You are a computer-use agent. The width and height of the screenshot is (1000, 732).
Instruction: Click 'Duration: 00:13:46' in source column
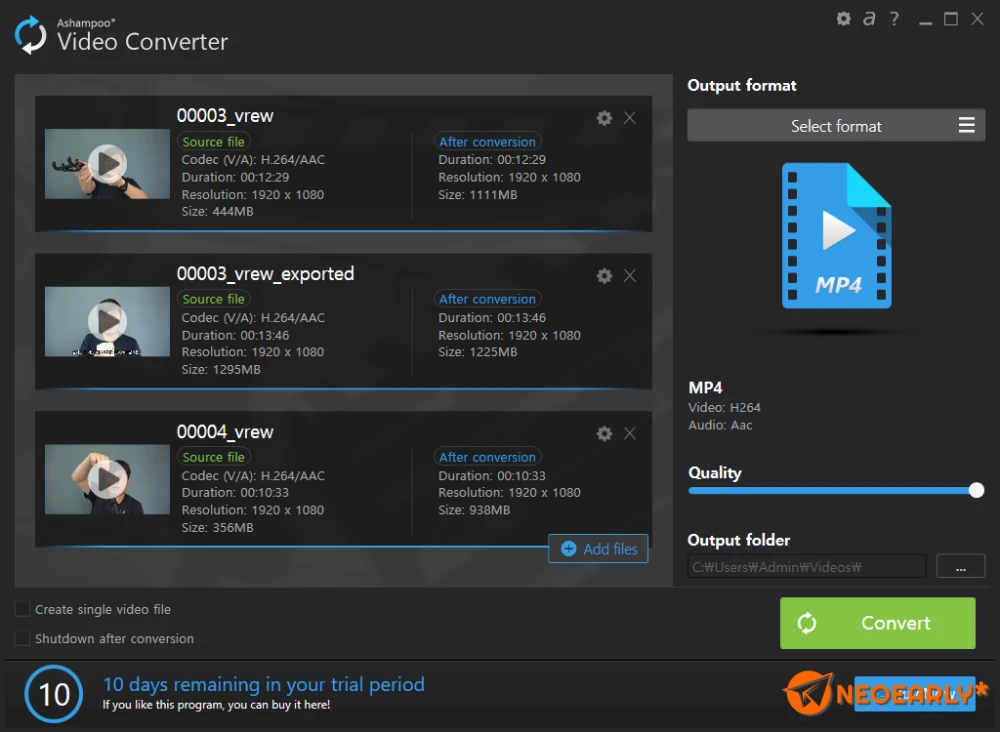pos(235,335)
